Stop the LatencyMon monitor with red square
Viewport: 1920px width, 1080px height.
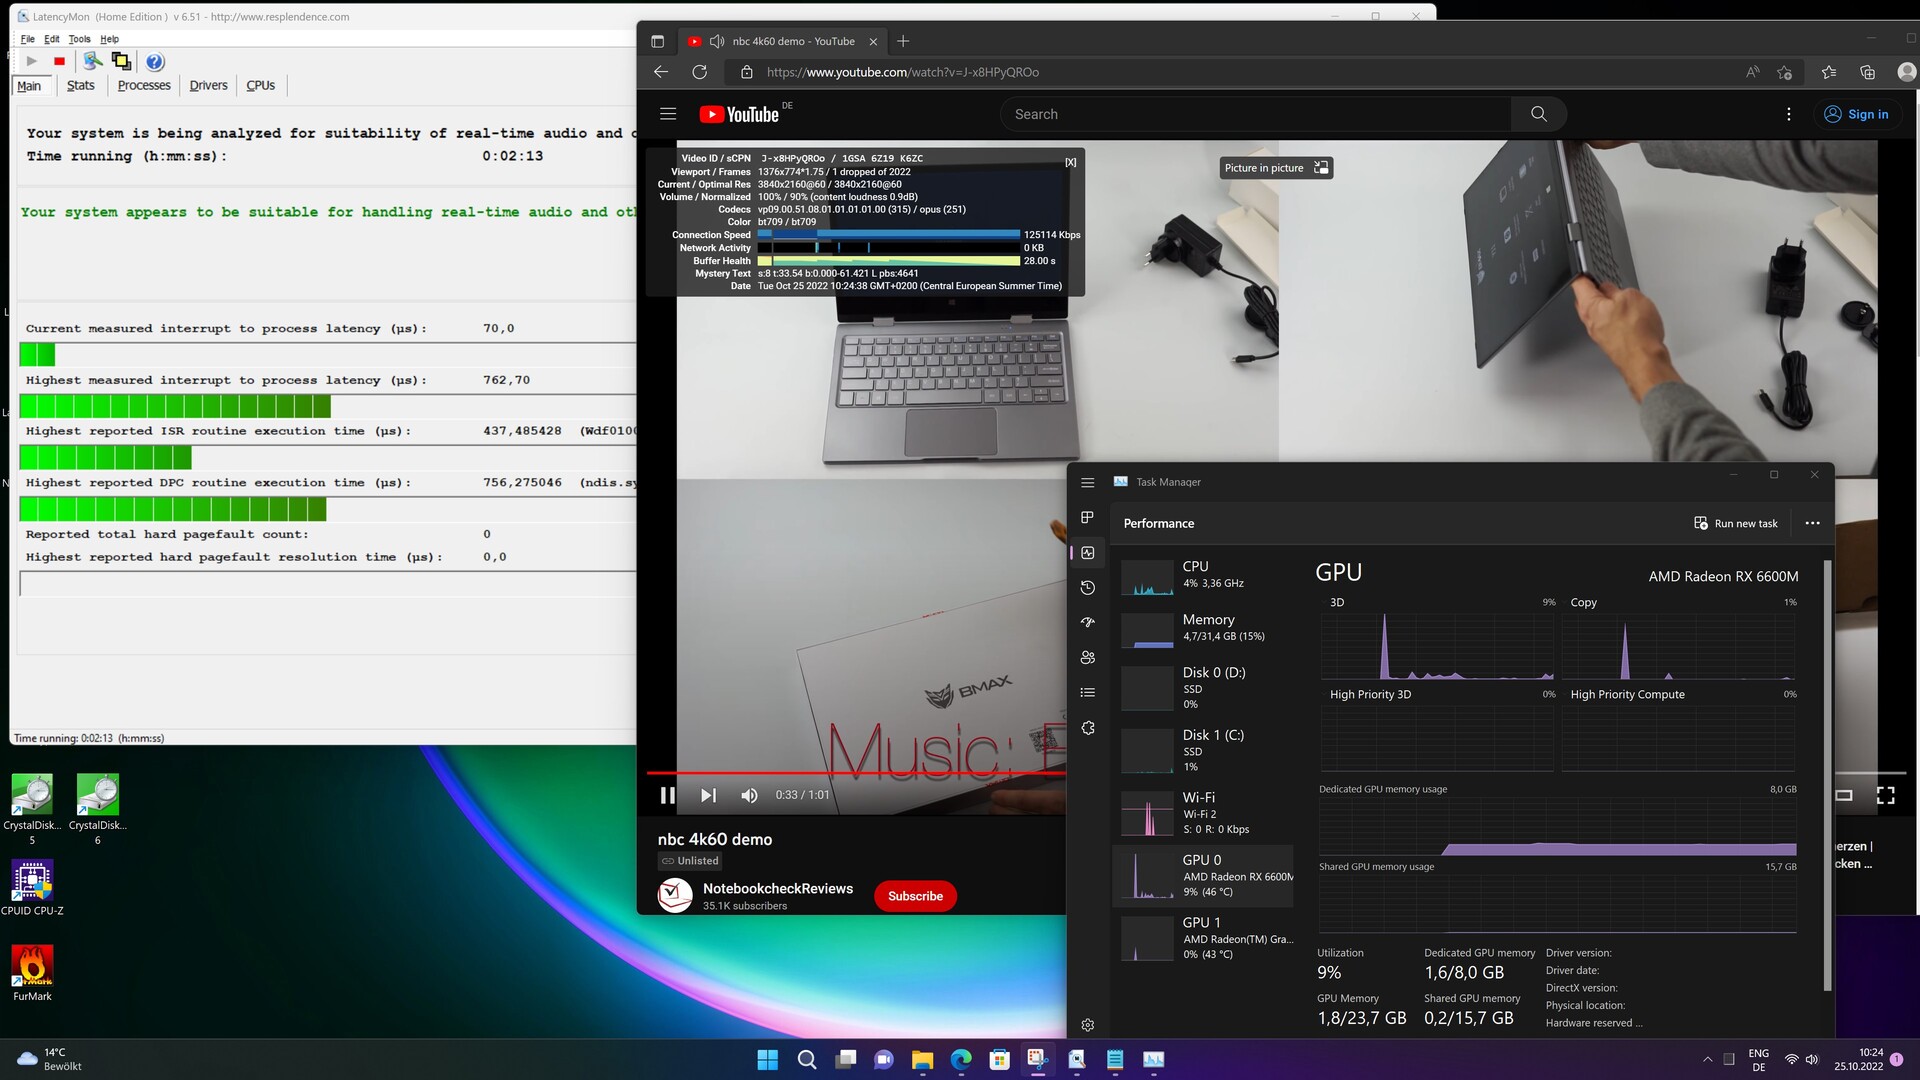[59, 62]
